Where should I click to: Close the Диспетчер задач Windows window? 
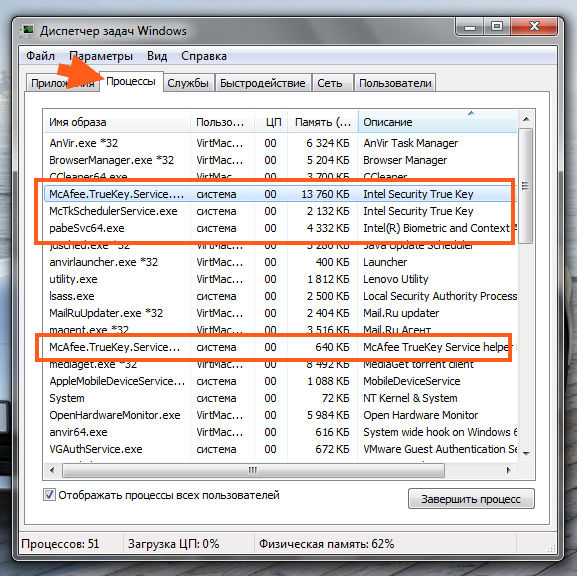click(x=534, y=26)
